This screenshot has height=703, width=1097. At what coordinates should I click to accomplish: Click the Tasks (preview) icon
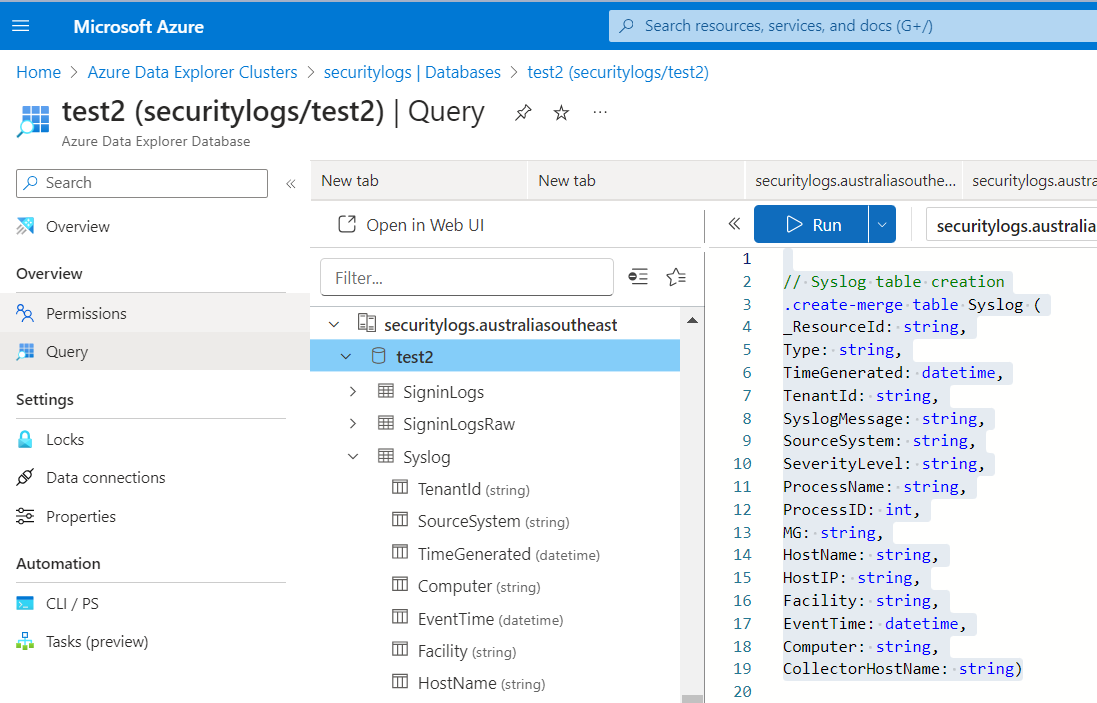(25, 641)
